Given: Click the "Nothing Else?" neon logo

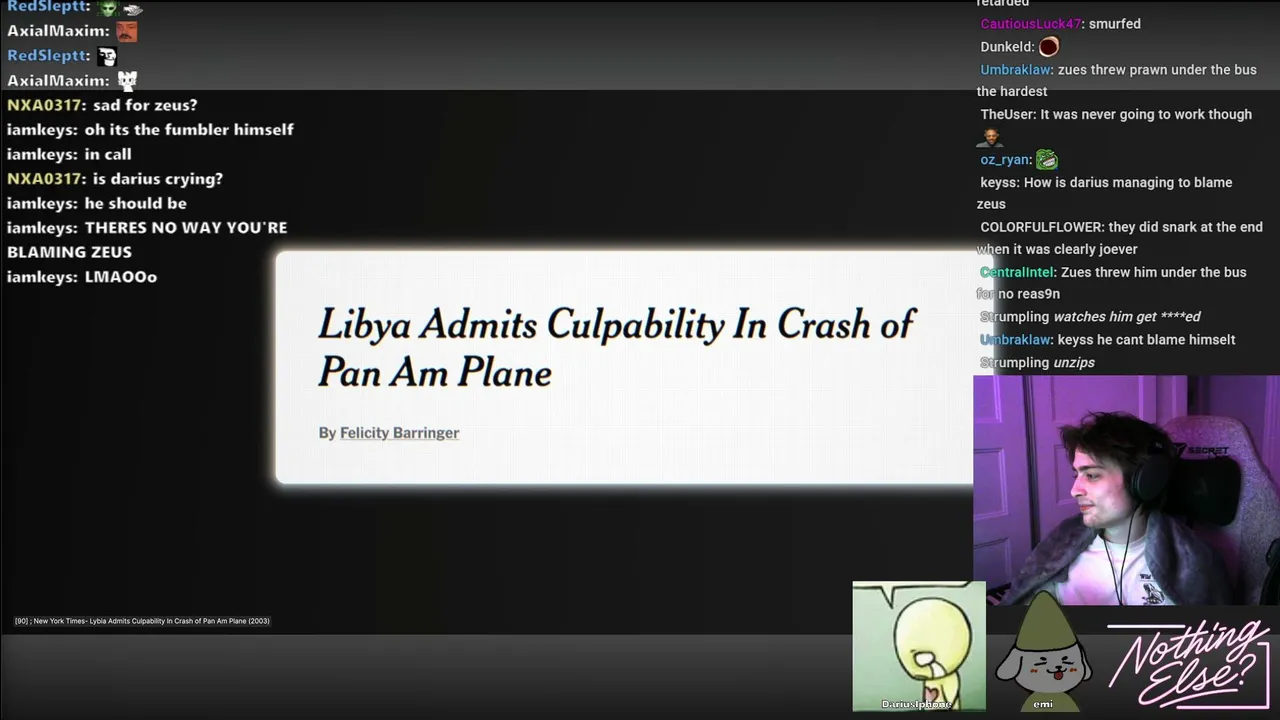Looking at the screenshot, I should 1188,664.
